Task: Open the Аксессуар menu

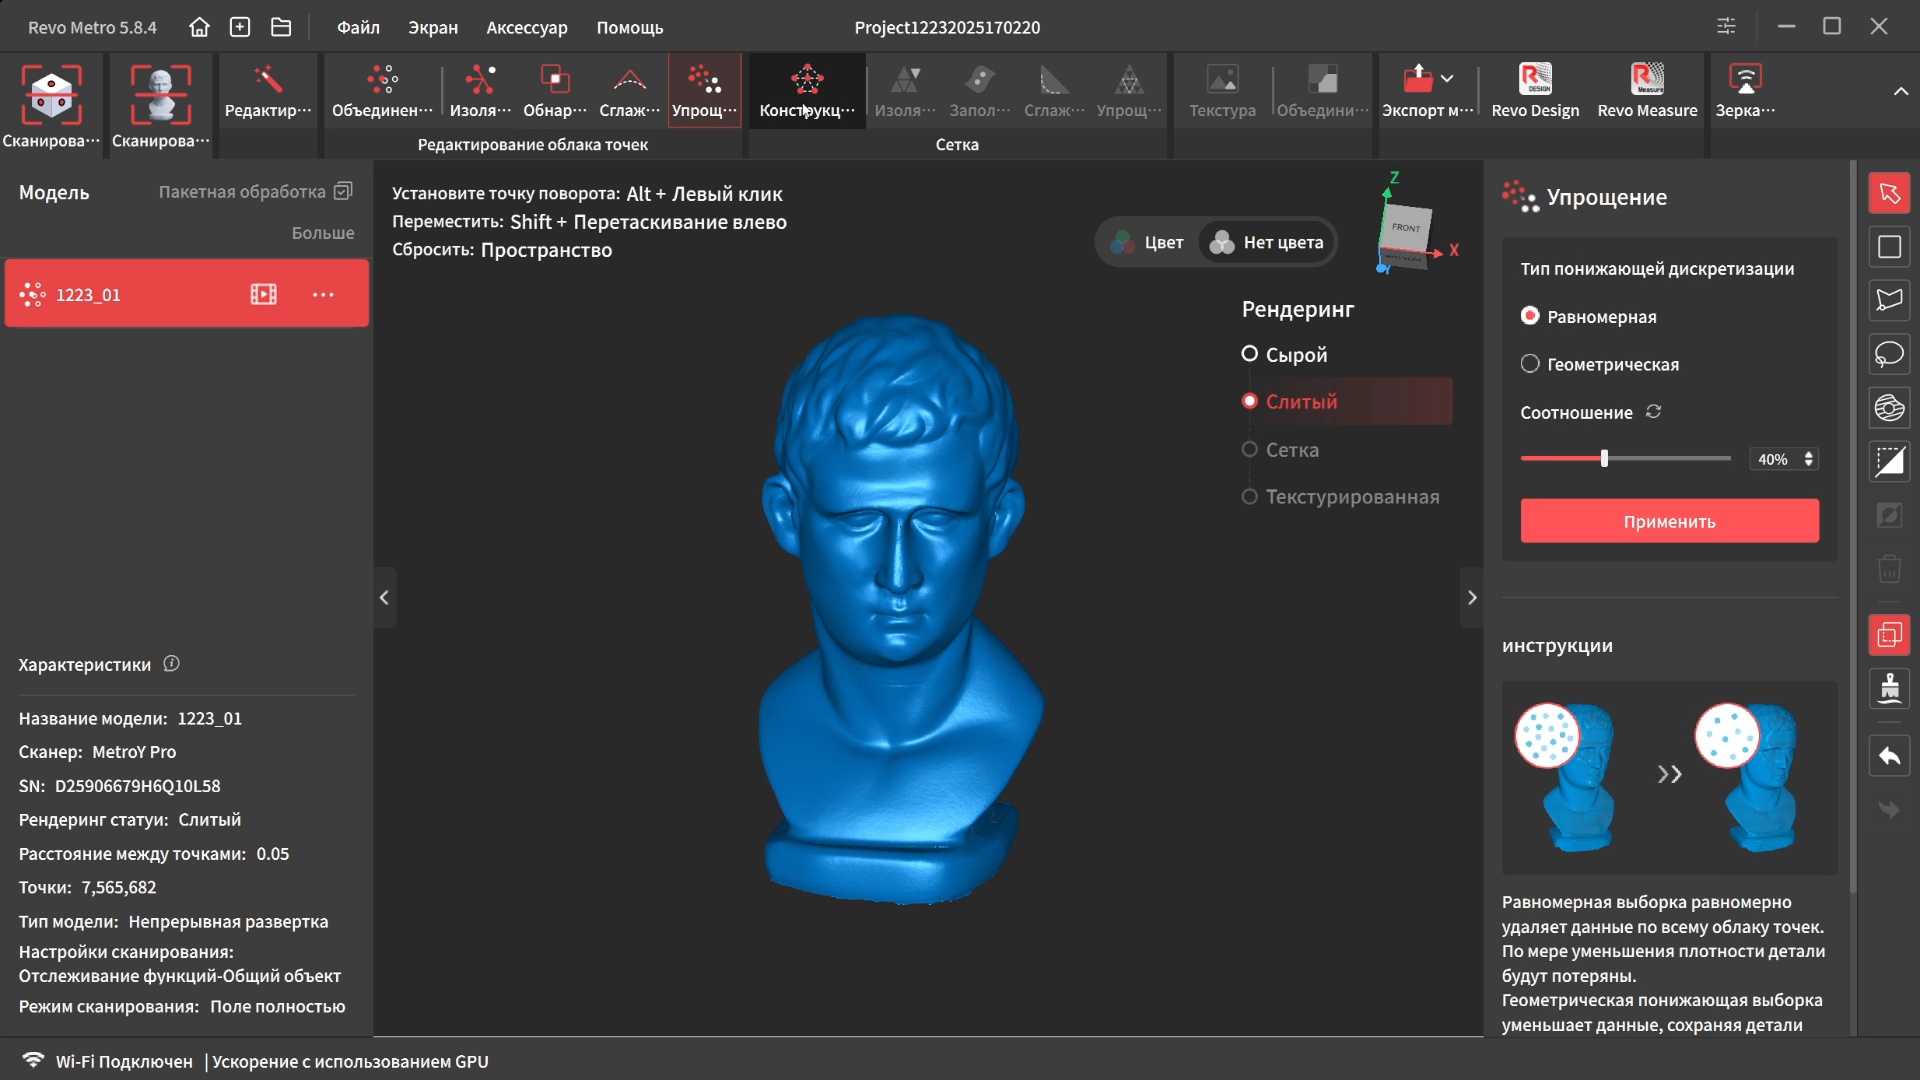Action: [x=526, y=27]
